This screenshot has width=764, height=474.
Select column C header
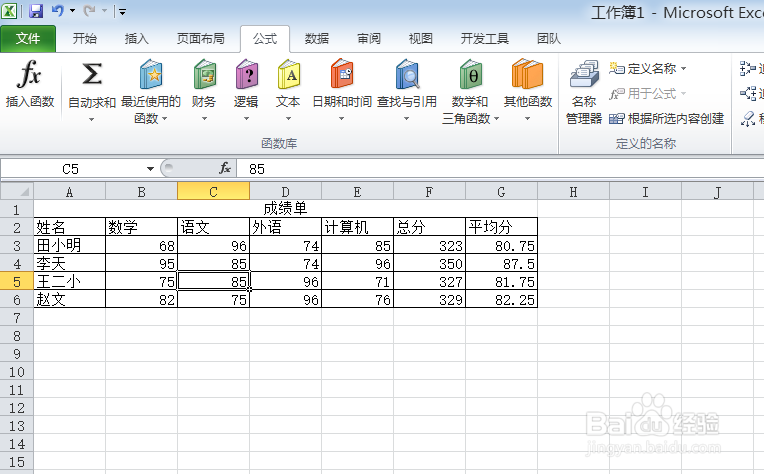pyautogui.click(x=213, y=191)
